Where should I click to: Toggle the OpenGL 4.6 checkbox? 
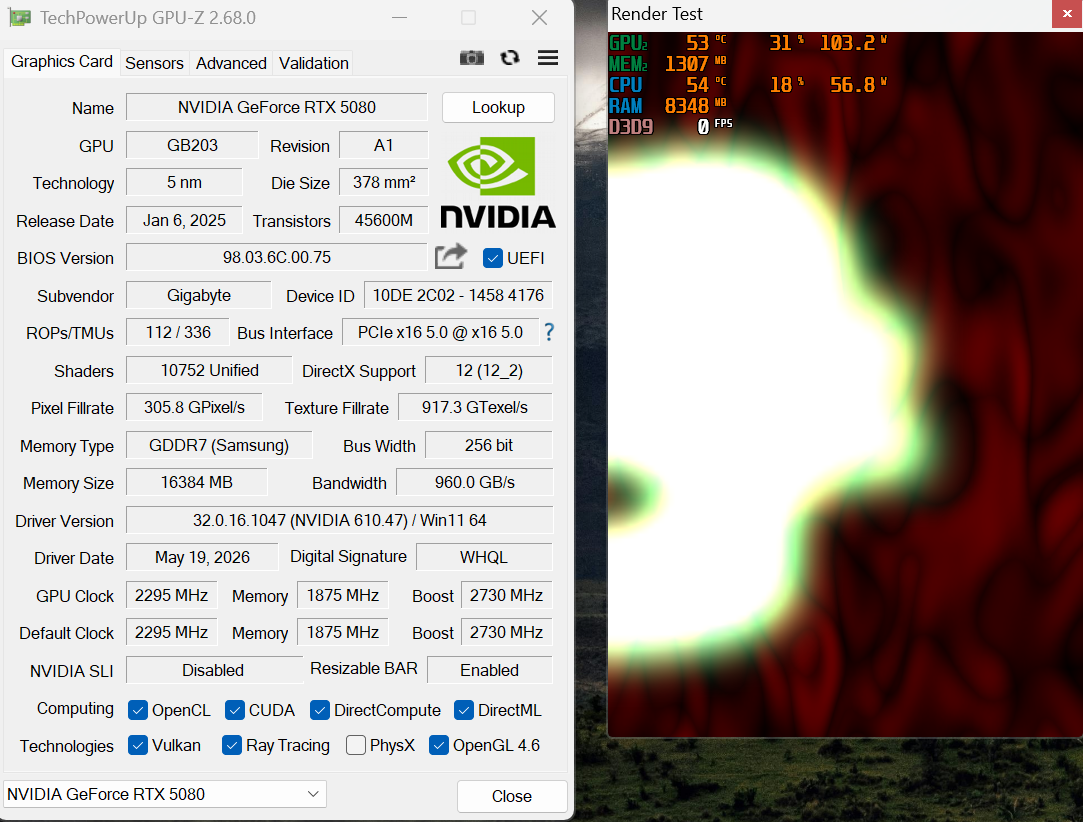pyautogui.click(x=439, y=745)
